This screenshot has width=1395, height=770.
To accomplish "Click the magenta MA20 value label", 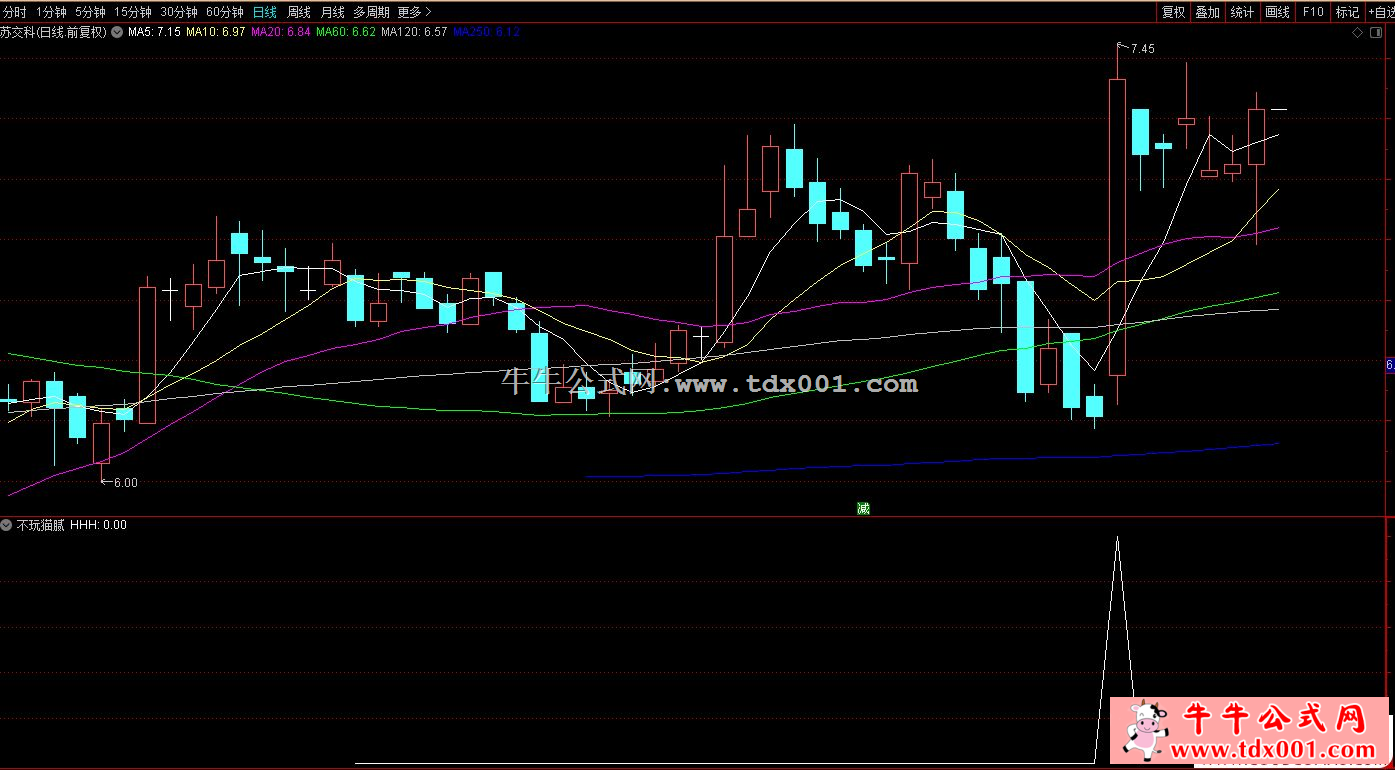I will 280,32.
